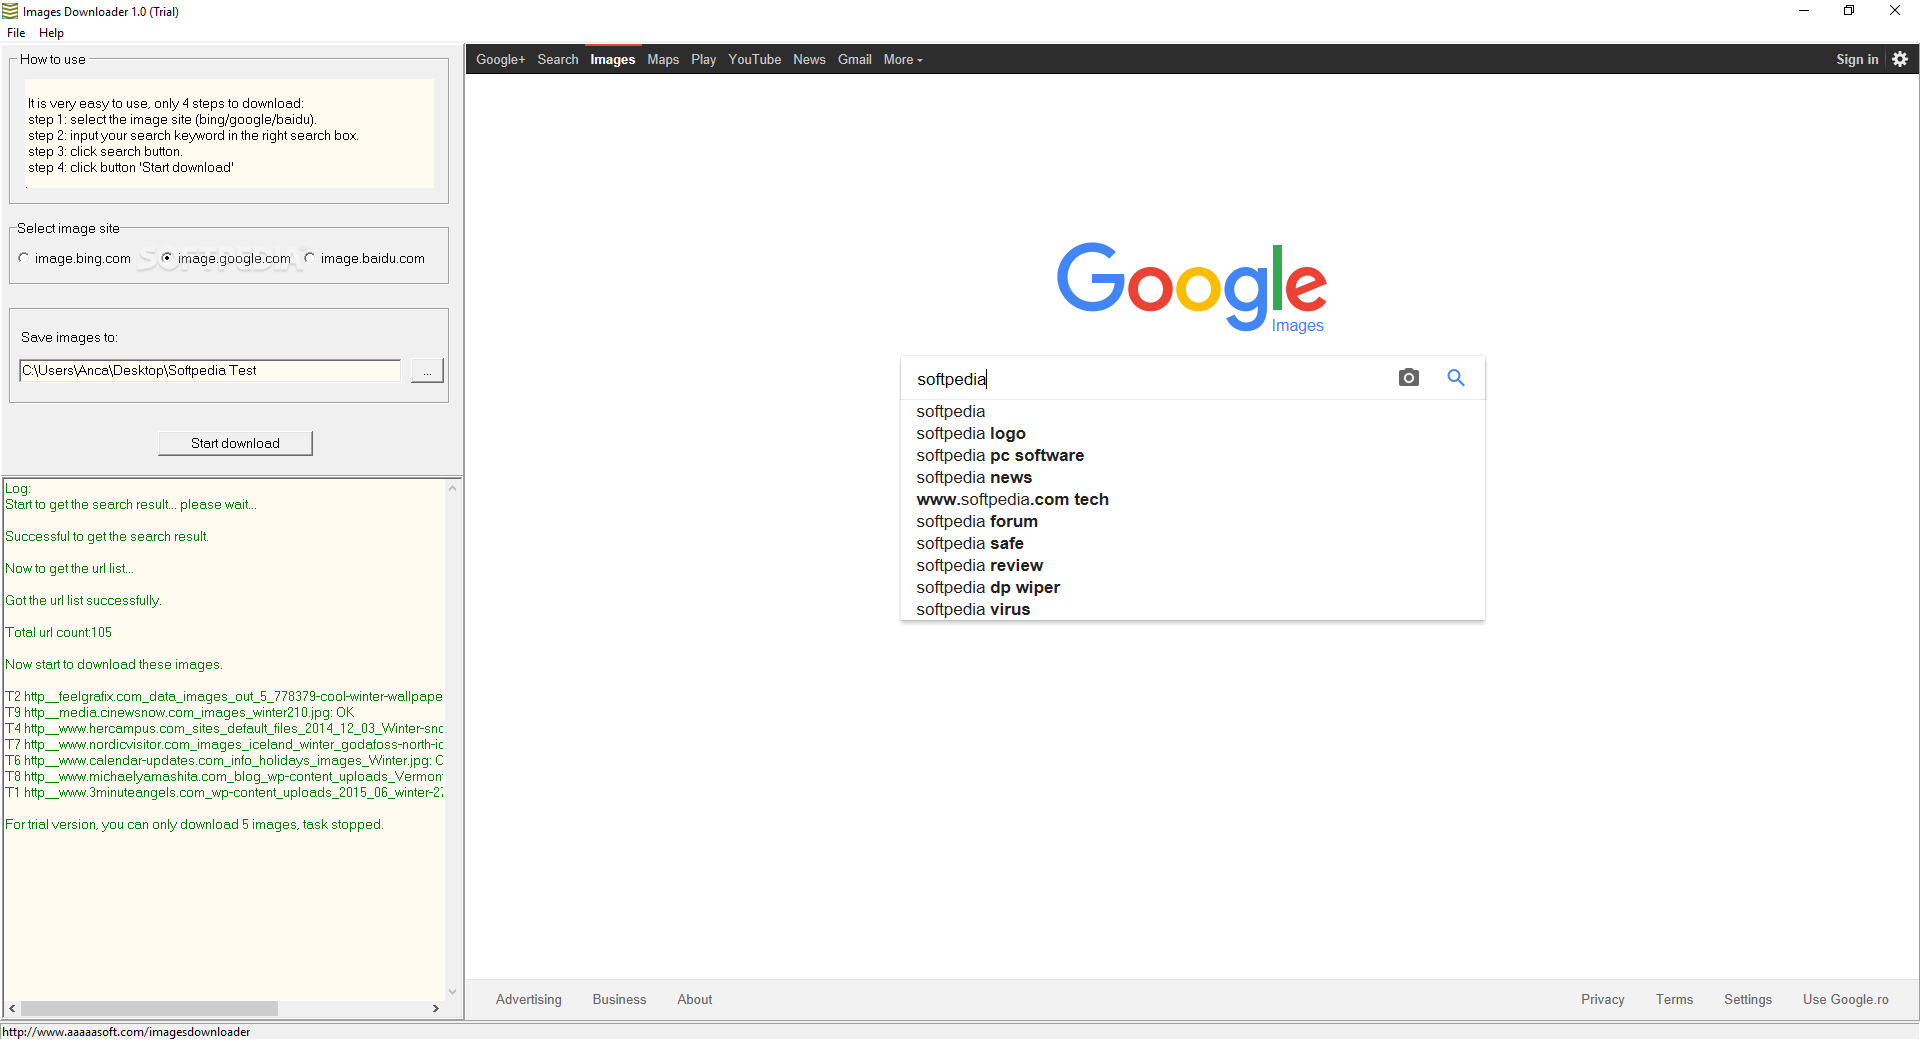Image resolution: width=1920 pixels, height=1040 pixels.
Task: Click the Sign in link
Action: pos(1857,59)
